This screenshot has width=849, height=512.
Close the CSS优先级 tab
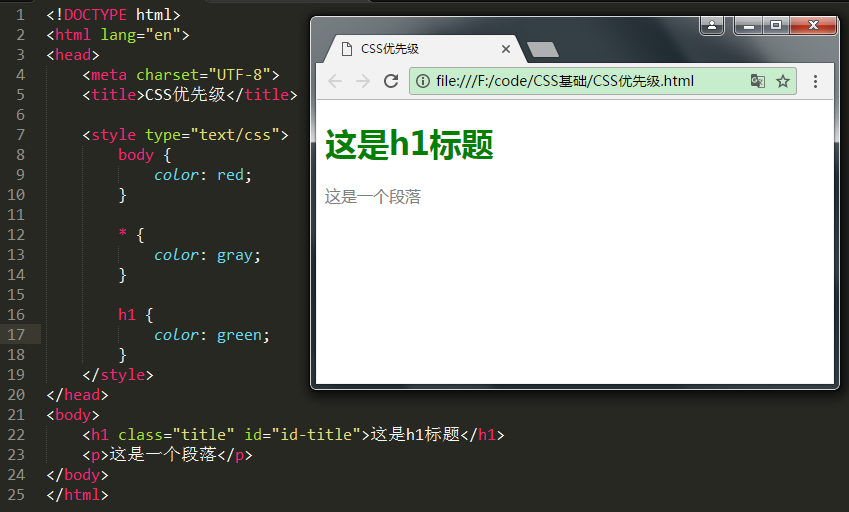[506, 49]
